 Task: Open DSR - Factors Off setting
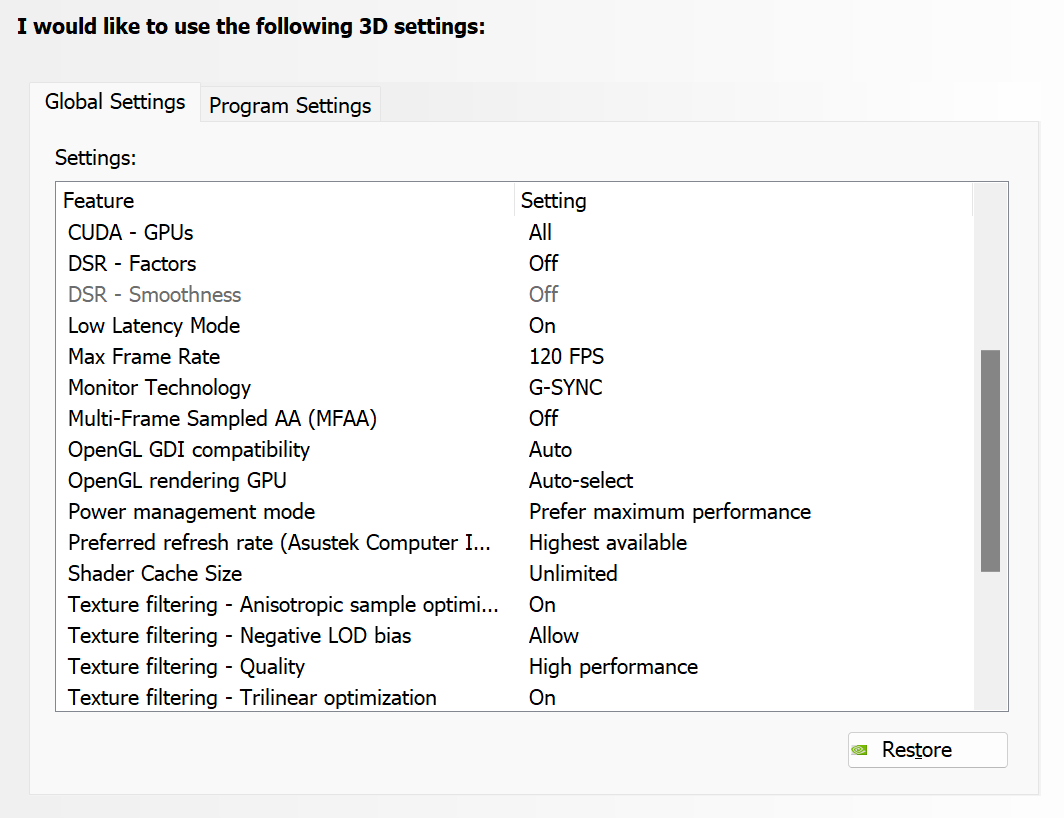tap(543, 264)
